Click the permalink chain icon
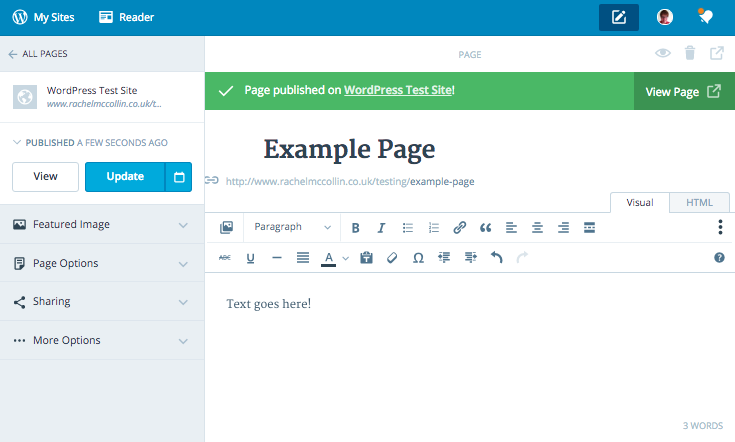Viewport: 735px width, 442px height. click(211, 180)
